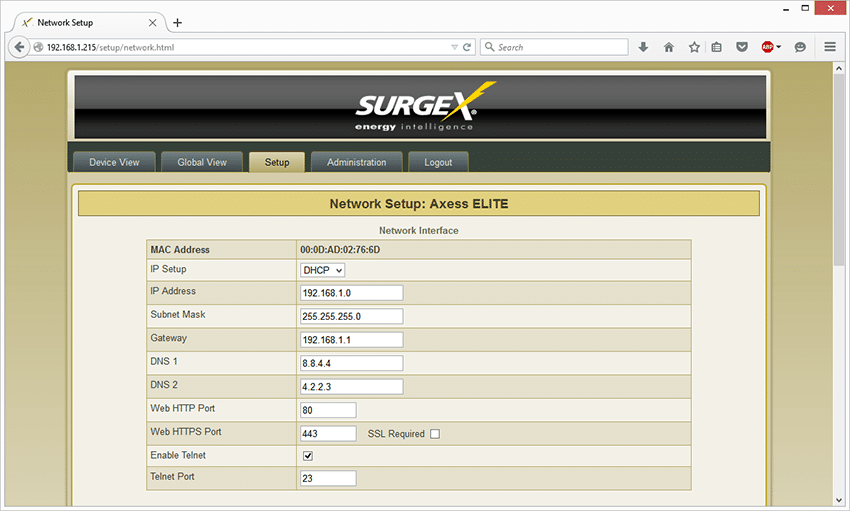850x511 pixels.
Task: Open a new browser tab
Action: pos(177,23)
